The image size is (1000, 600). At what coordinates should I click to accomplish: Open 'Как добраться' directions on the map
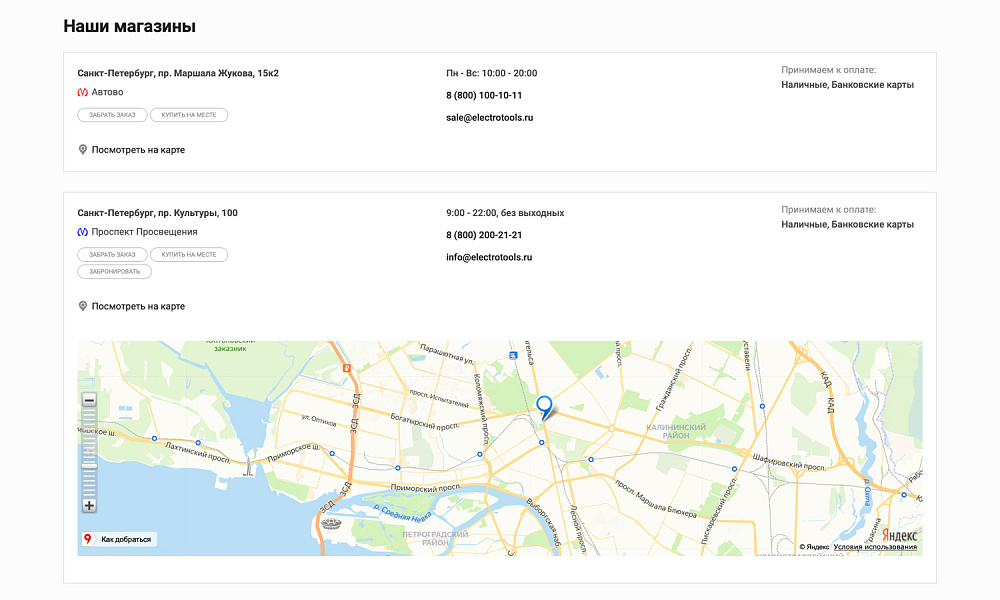(x=119, y=539)
